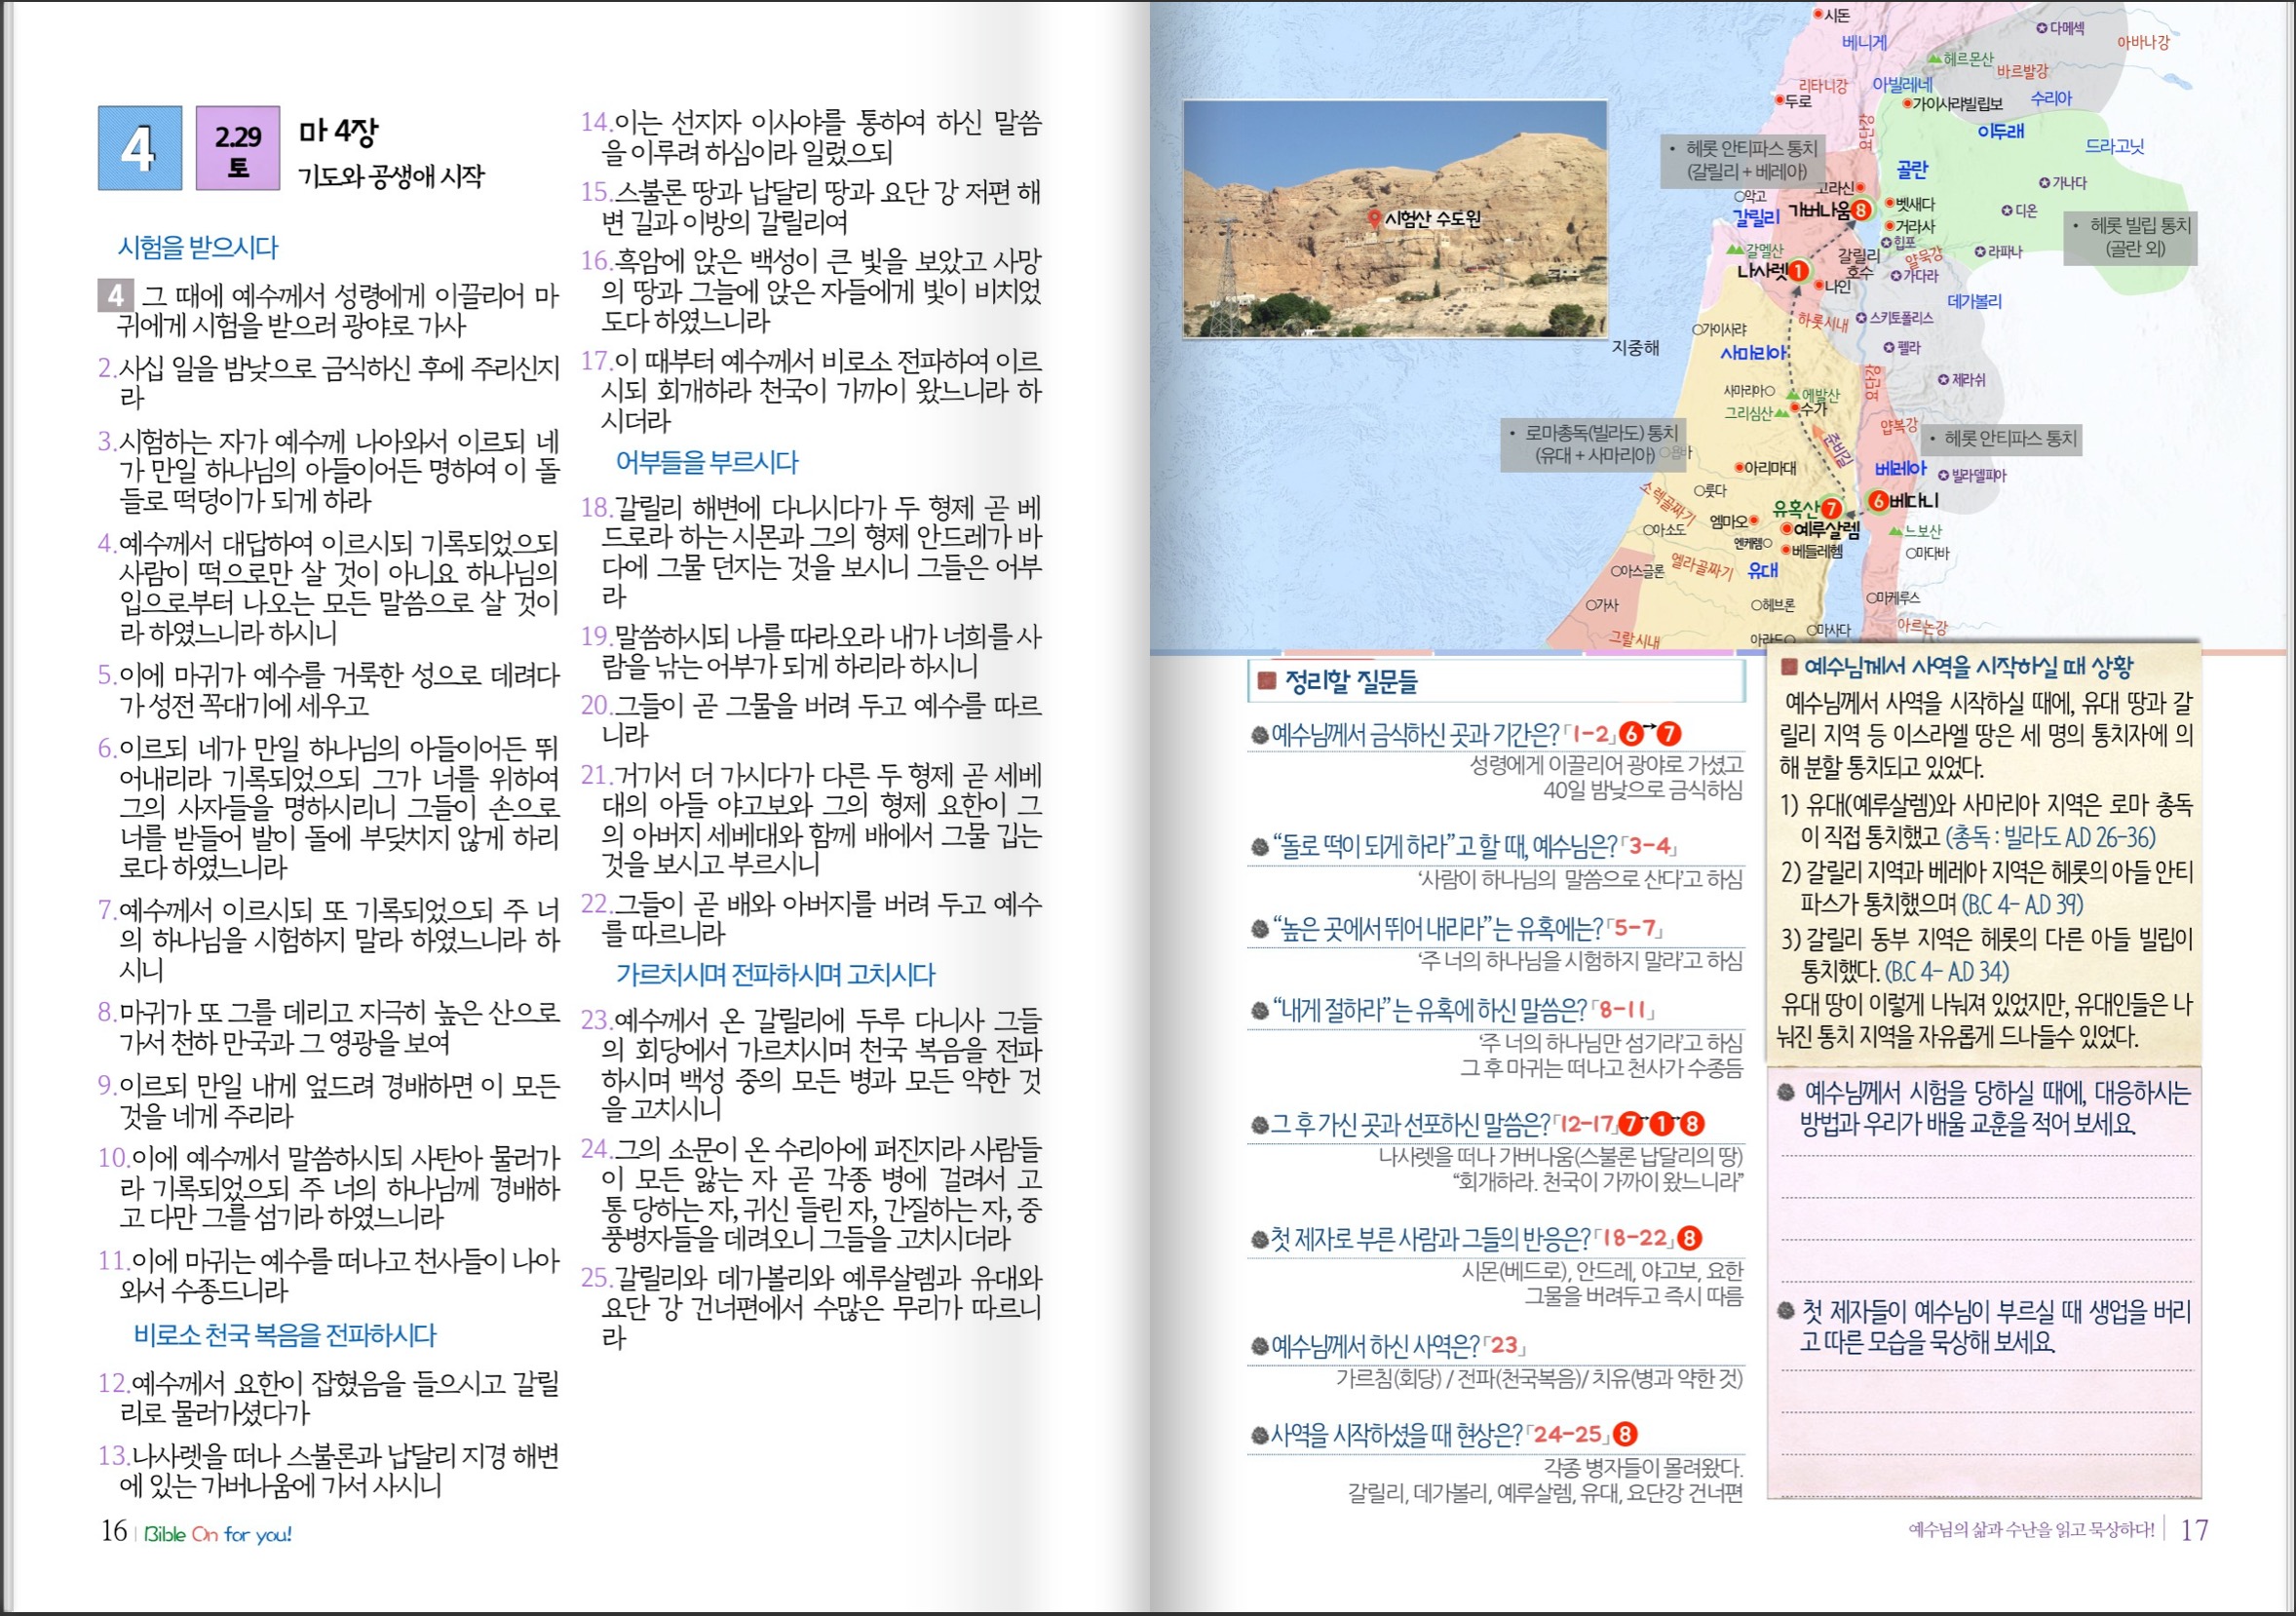The width and height of the screenshot is (2296, 1616).
Task: Click the blue chapter number 4 box
Action: [x=140, y=148]
